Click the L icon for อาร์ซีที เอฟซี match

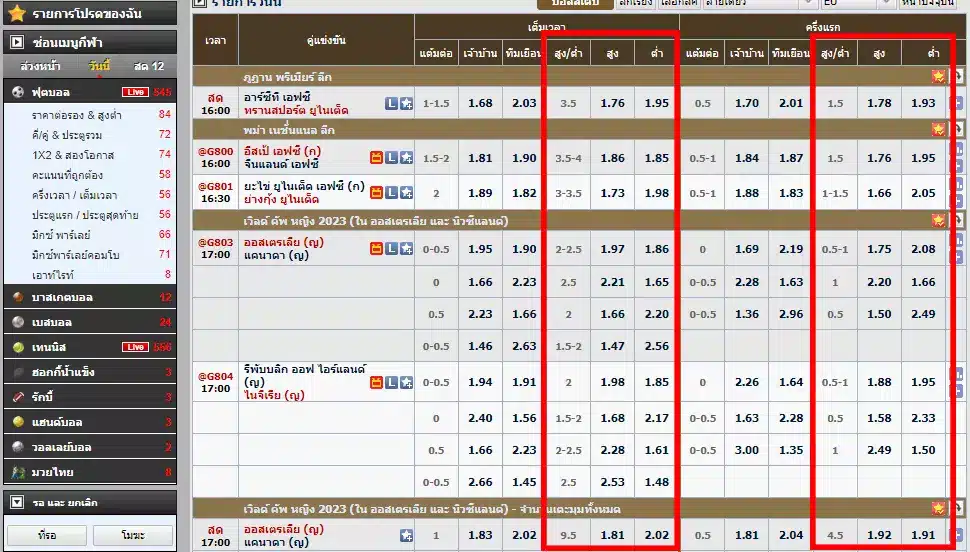(391, 103)
